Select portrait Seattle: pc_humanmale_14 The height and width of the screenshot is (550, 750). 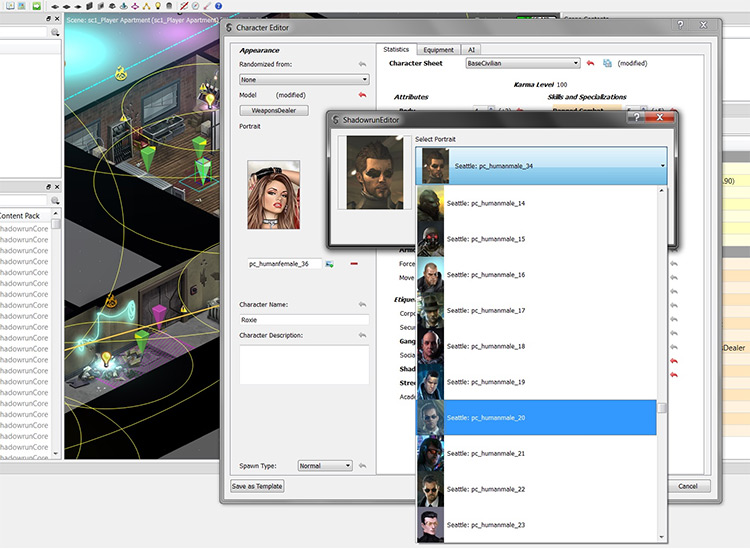[536, 203]
